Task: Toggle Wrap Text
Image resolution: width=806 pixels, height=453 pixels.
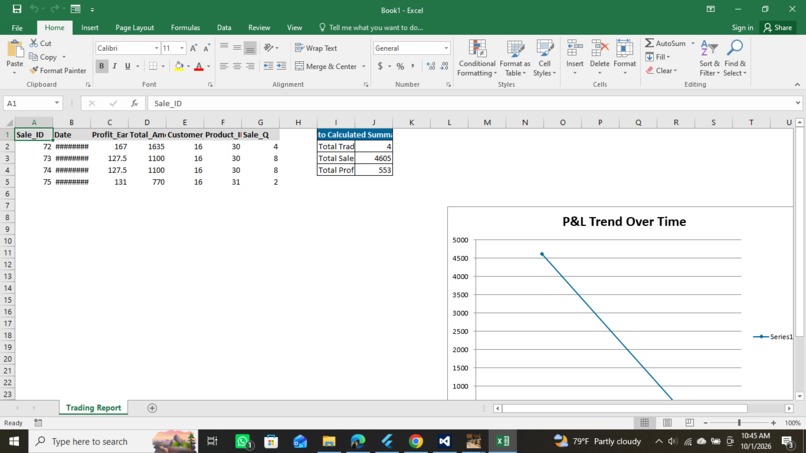Action: (316, 48)
